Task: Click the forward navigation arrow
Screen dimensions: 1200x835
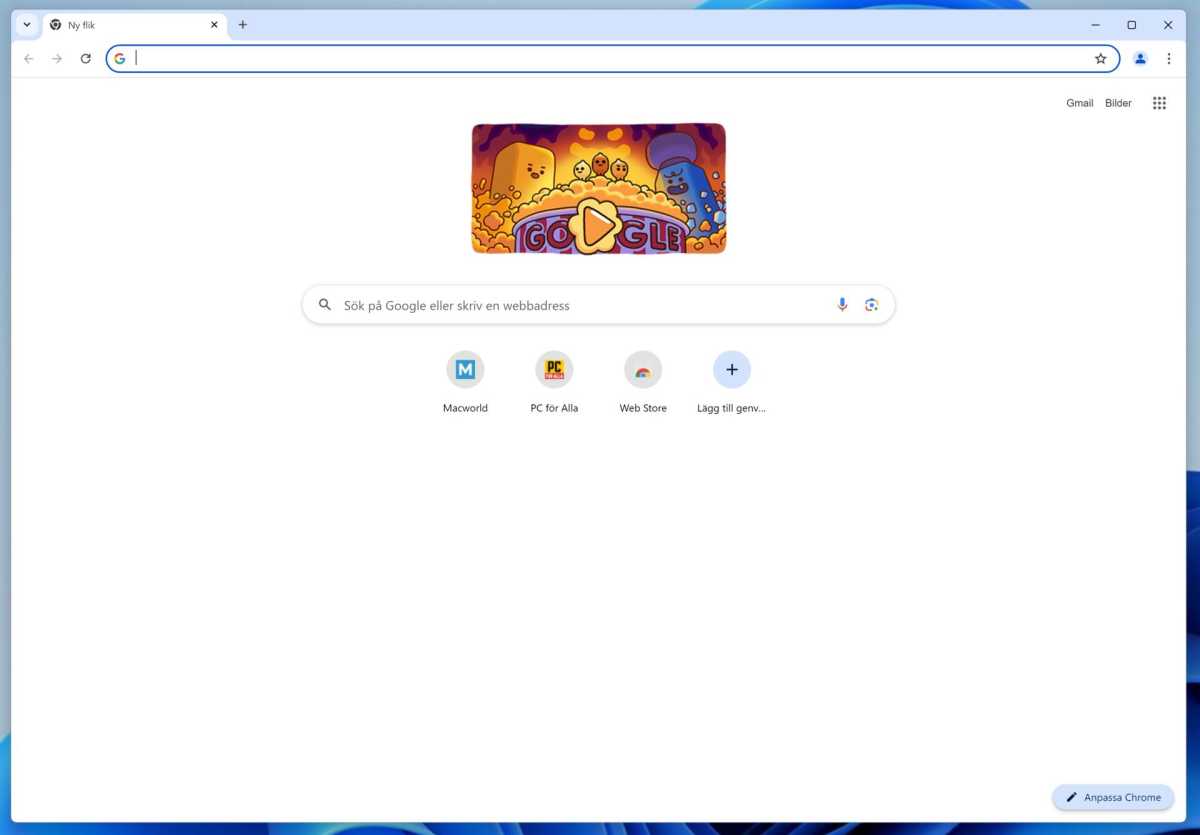Action: (x=57, y=59)
